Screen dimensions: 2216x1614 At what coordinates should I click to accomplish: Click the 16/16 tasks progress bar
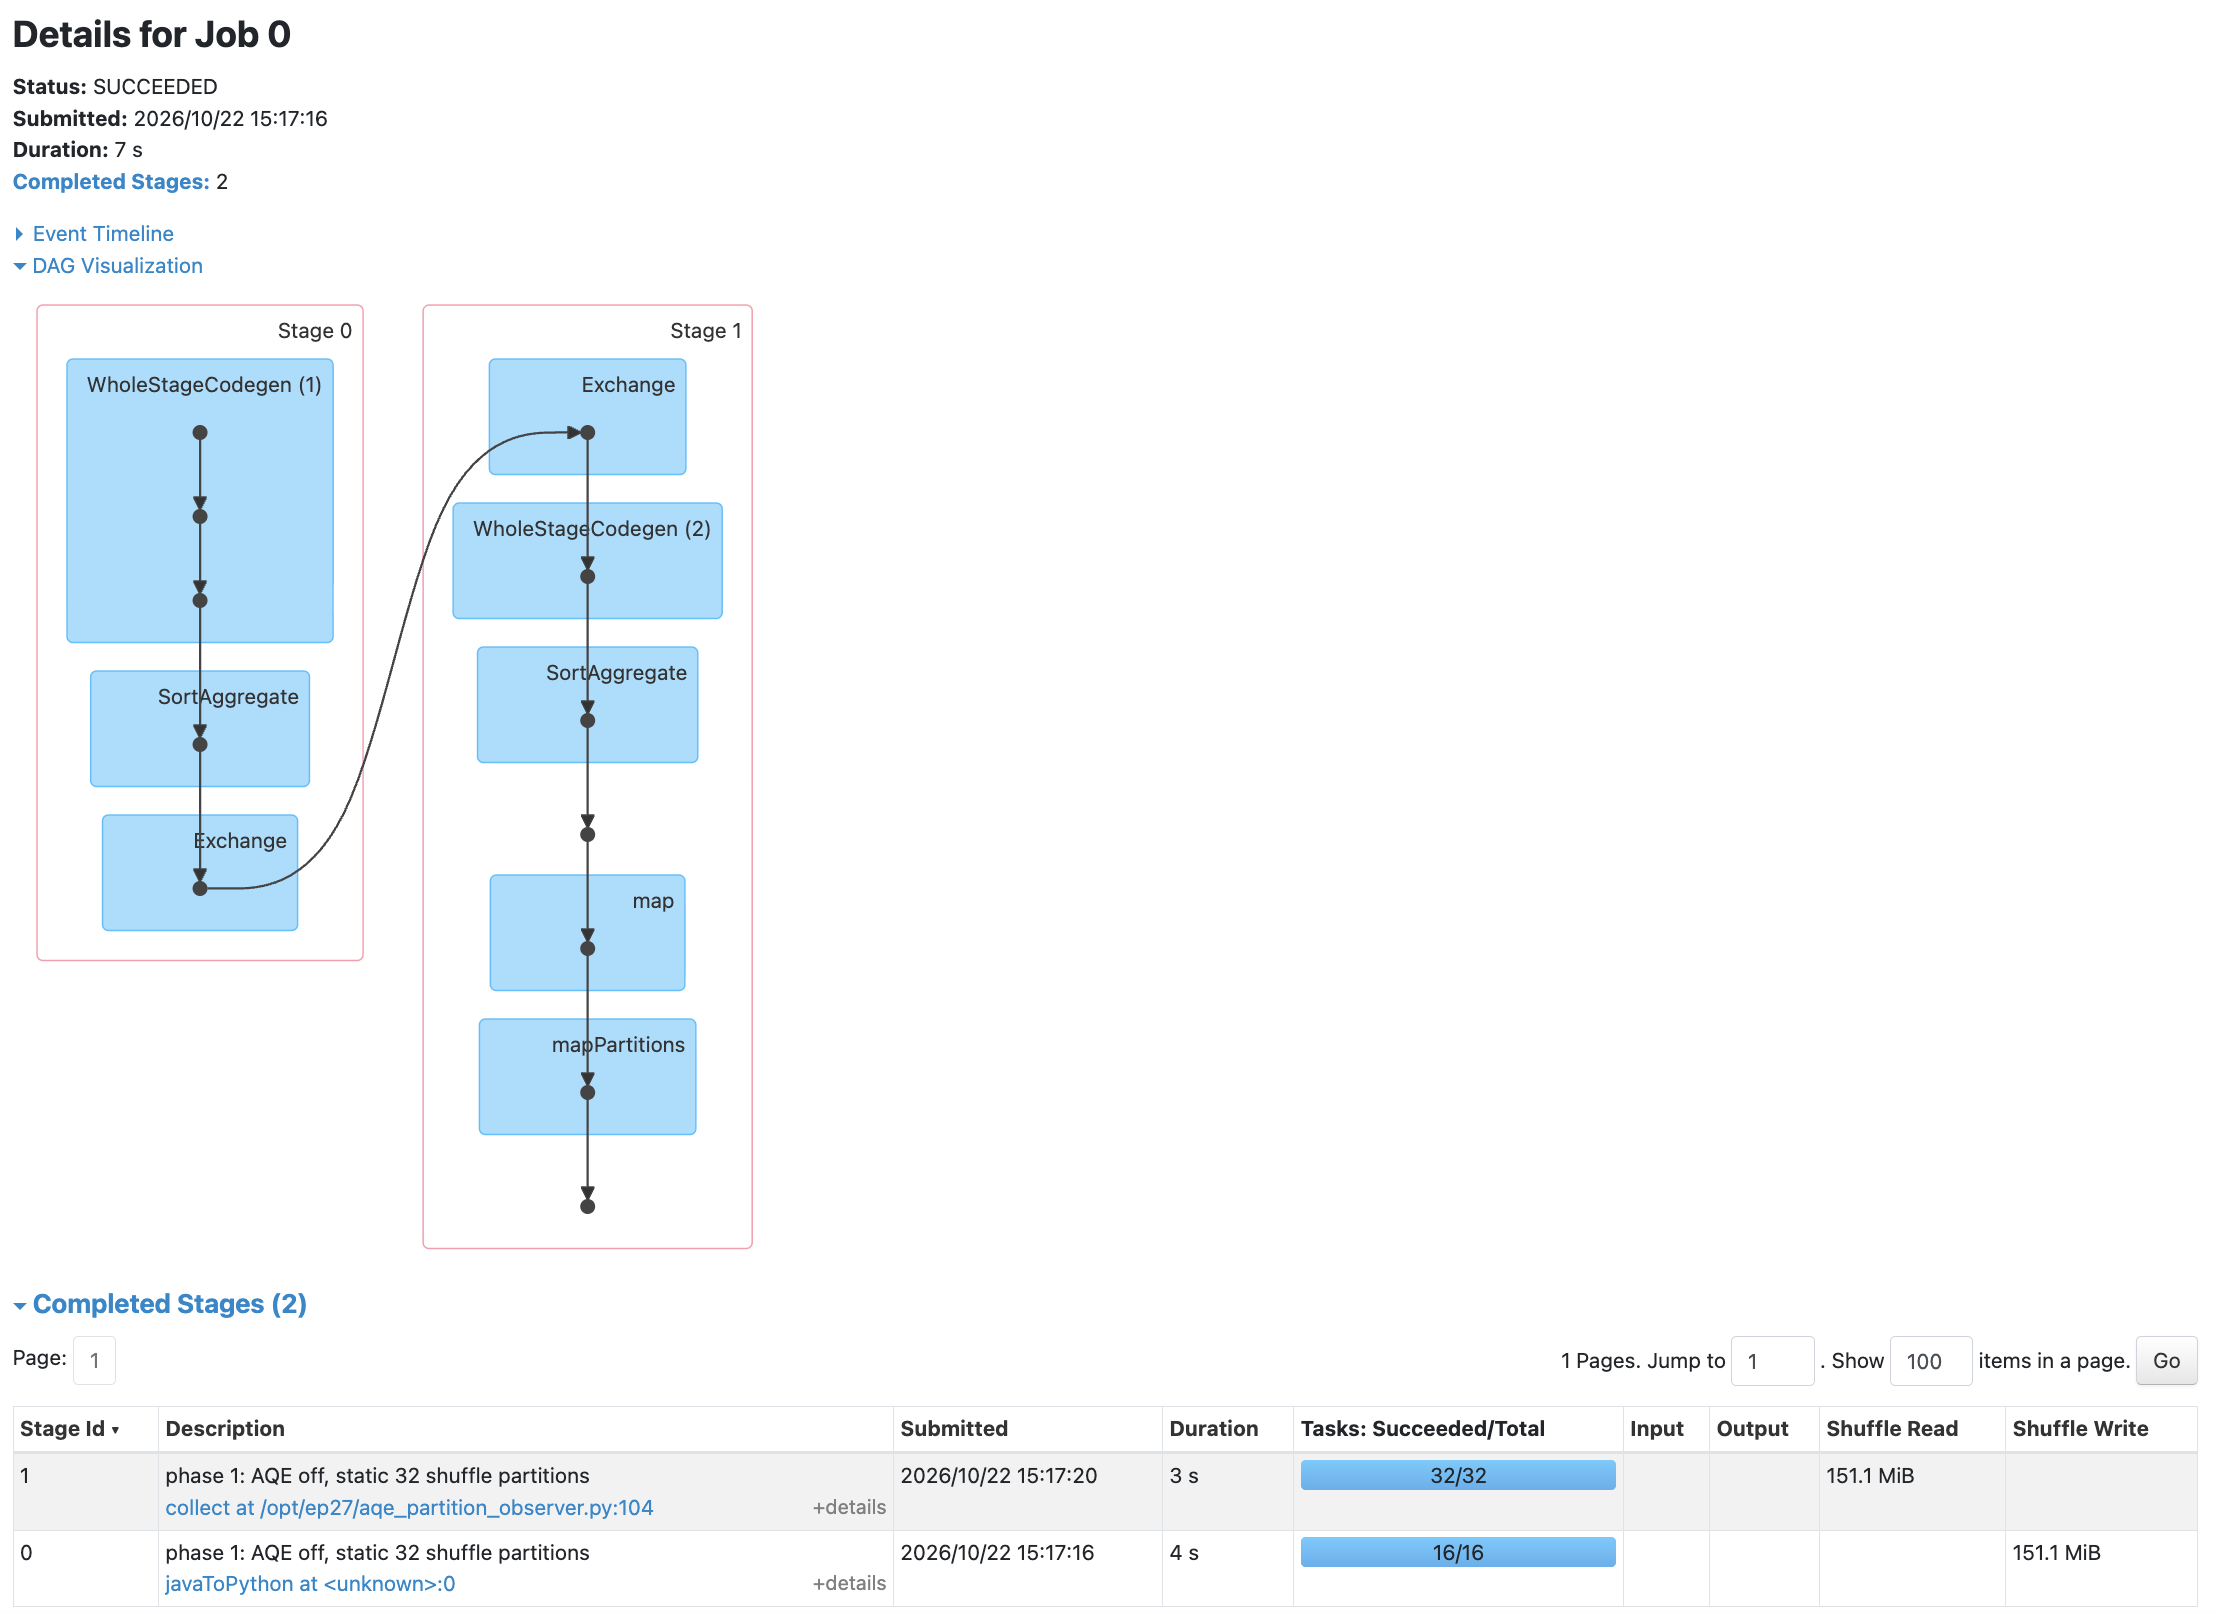pos(1458,1552)
